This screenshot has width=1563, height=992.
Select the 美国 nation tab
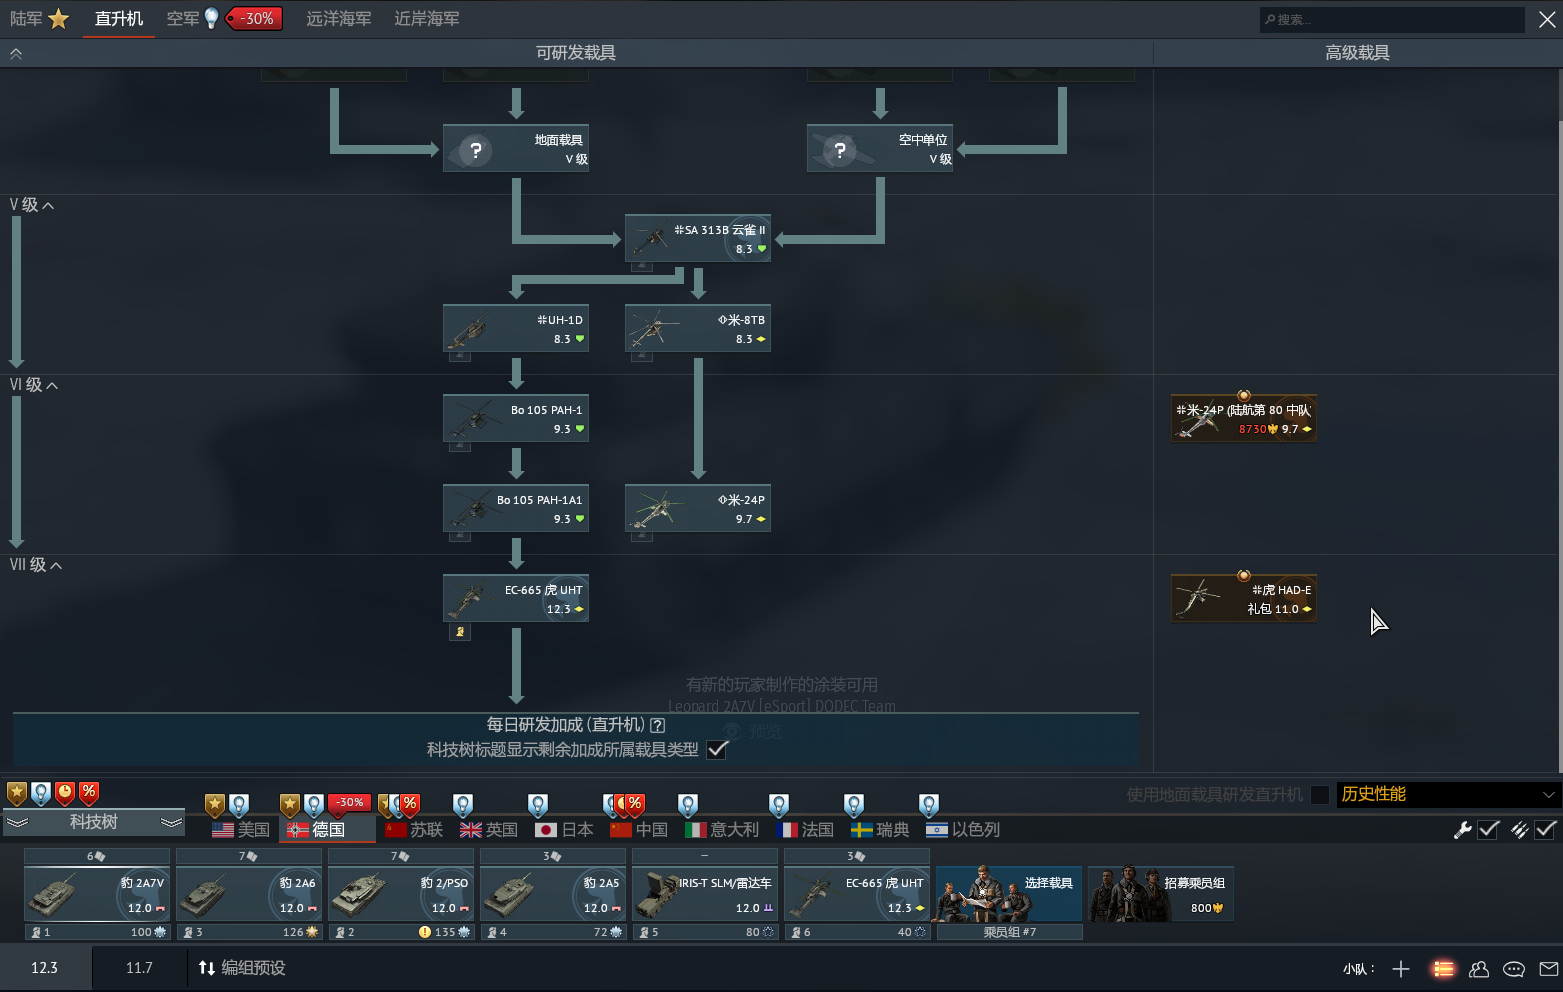pyautogui.click(x=241, y=830)
